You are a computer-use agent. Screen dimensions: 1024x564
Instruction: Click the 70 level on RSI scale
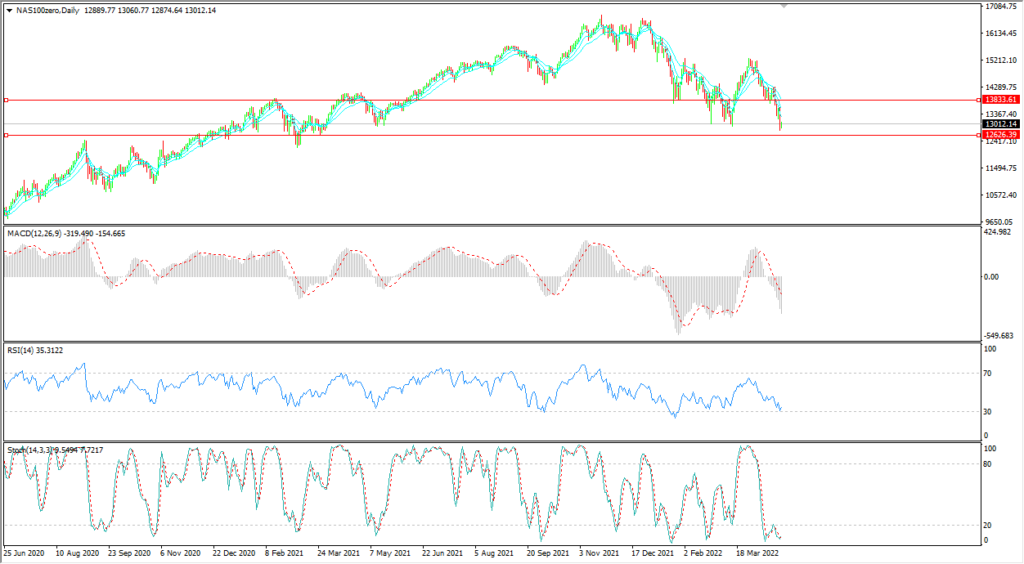point(989,373)
